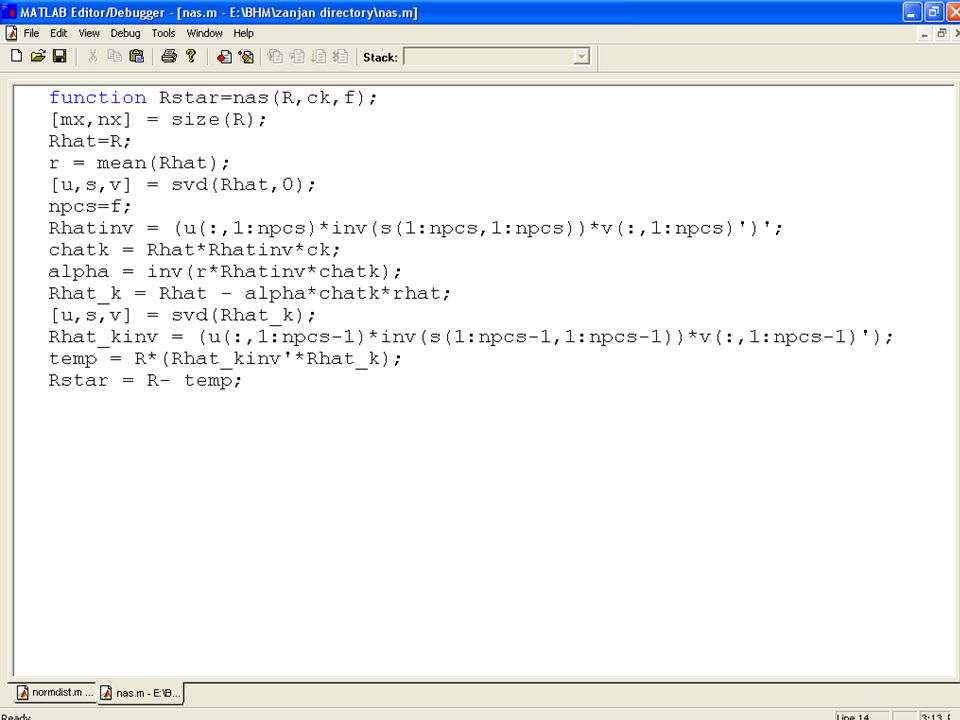Click Clear All Breakpoints icon

[246, 57]
